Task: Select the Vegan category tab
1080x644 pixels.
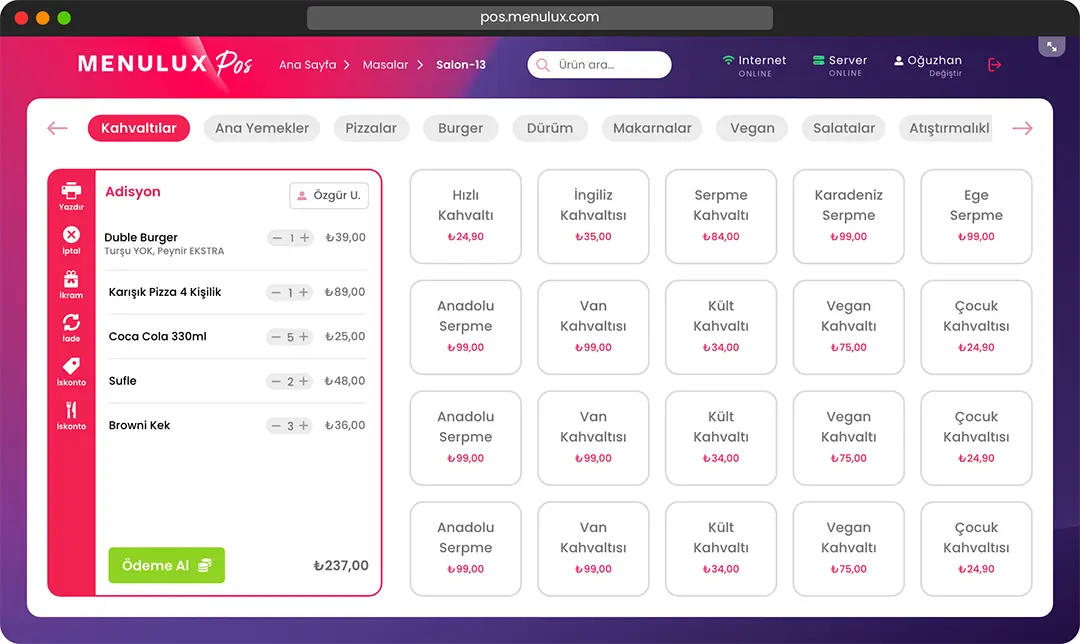Action: click(x=752, y=128)
